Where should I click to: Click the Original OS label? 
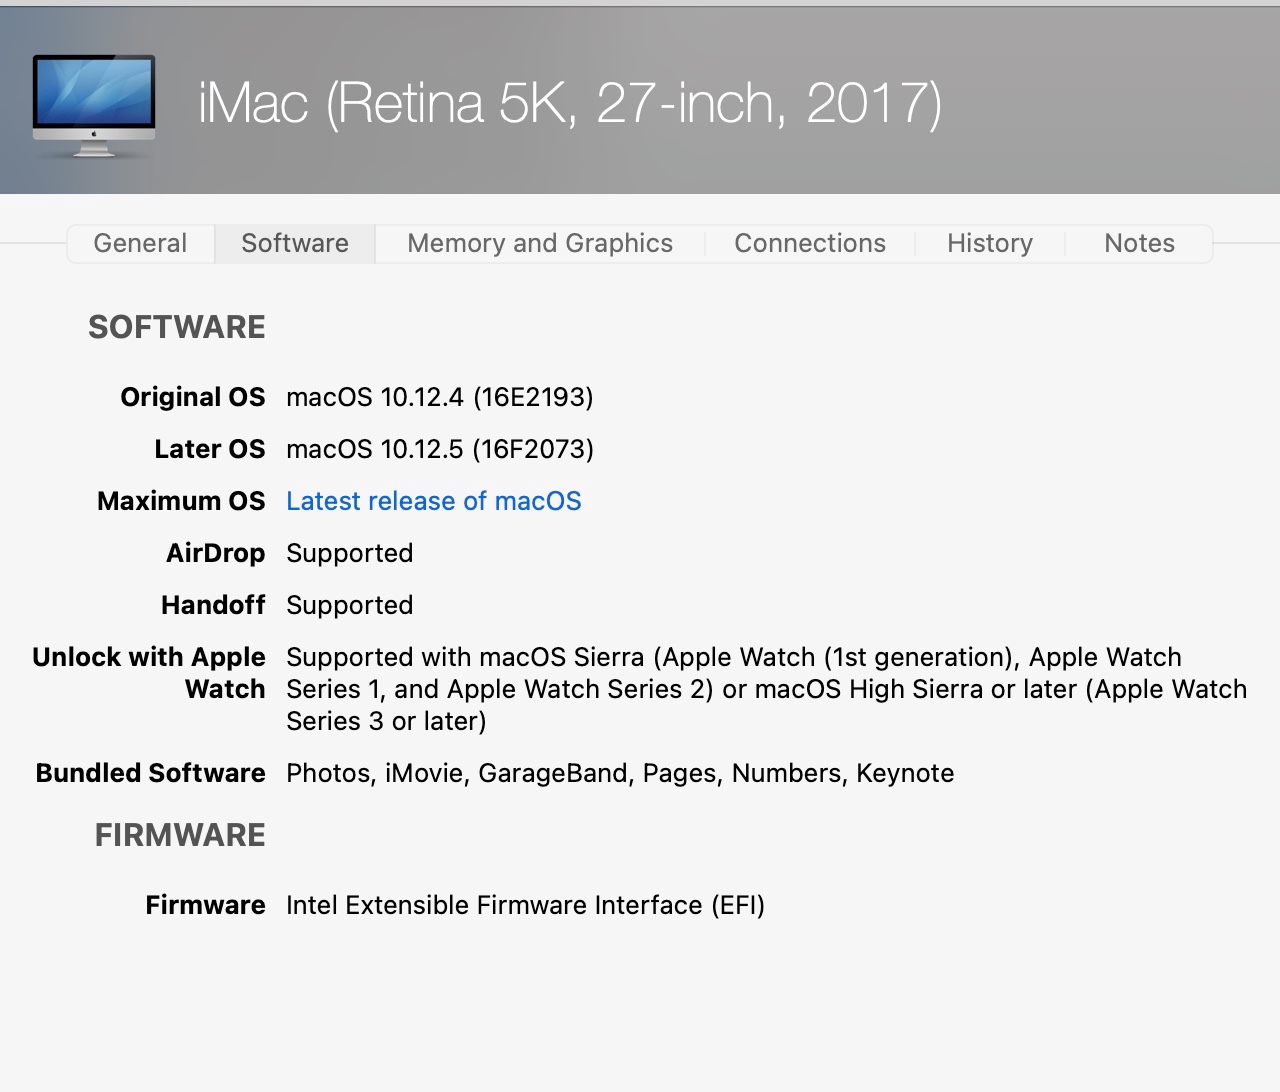pyautogui.click(x=193, y=397)
